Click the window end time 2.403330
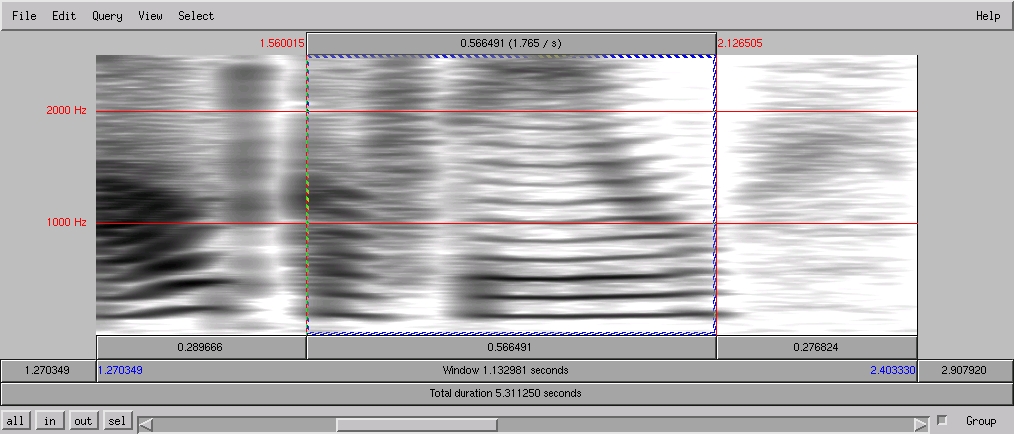This screenshot has height=434, width=1014. click(892, 371)
